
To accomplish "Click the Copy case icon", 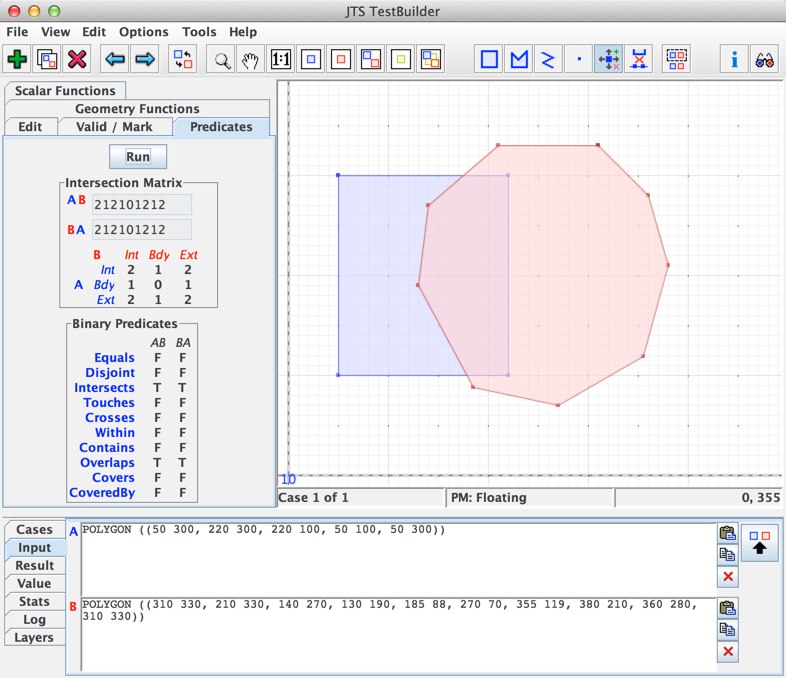I will click(x=47, y=59).
